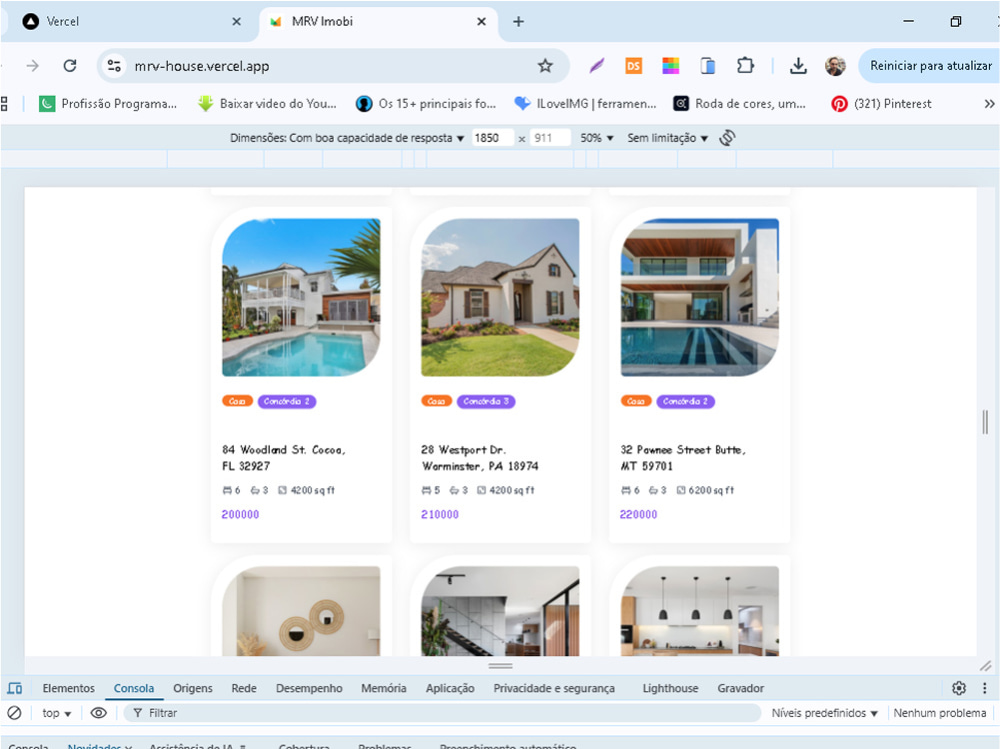1000x749 pixels.
Task: Clear the console with the block icon
Action: (14, 713)
